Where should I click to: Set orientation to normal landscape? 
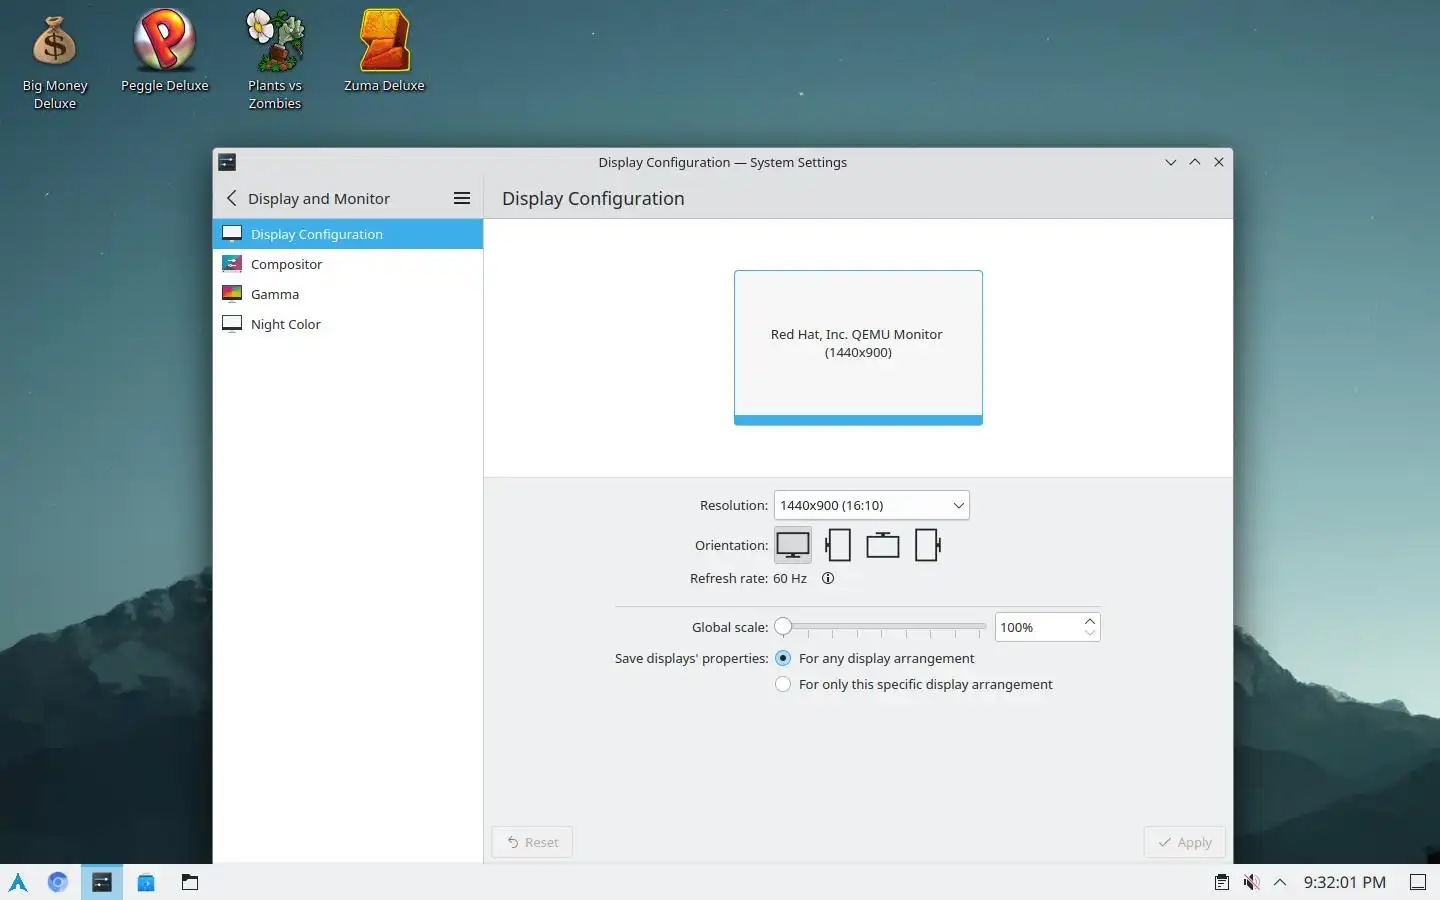pos(793,545)
